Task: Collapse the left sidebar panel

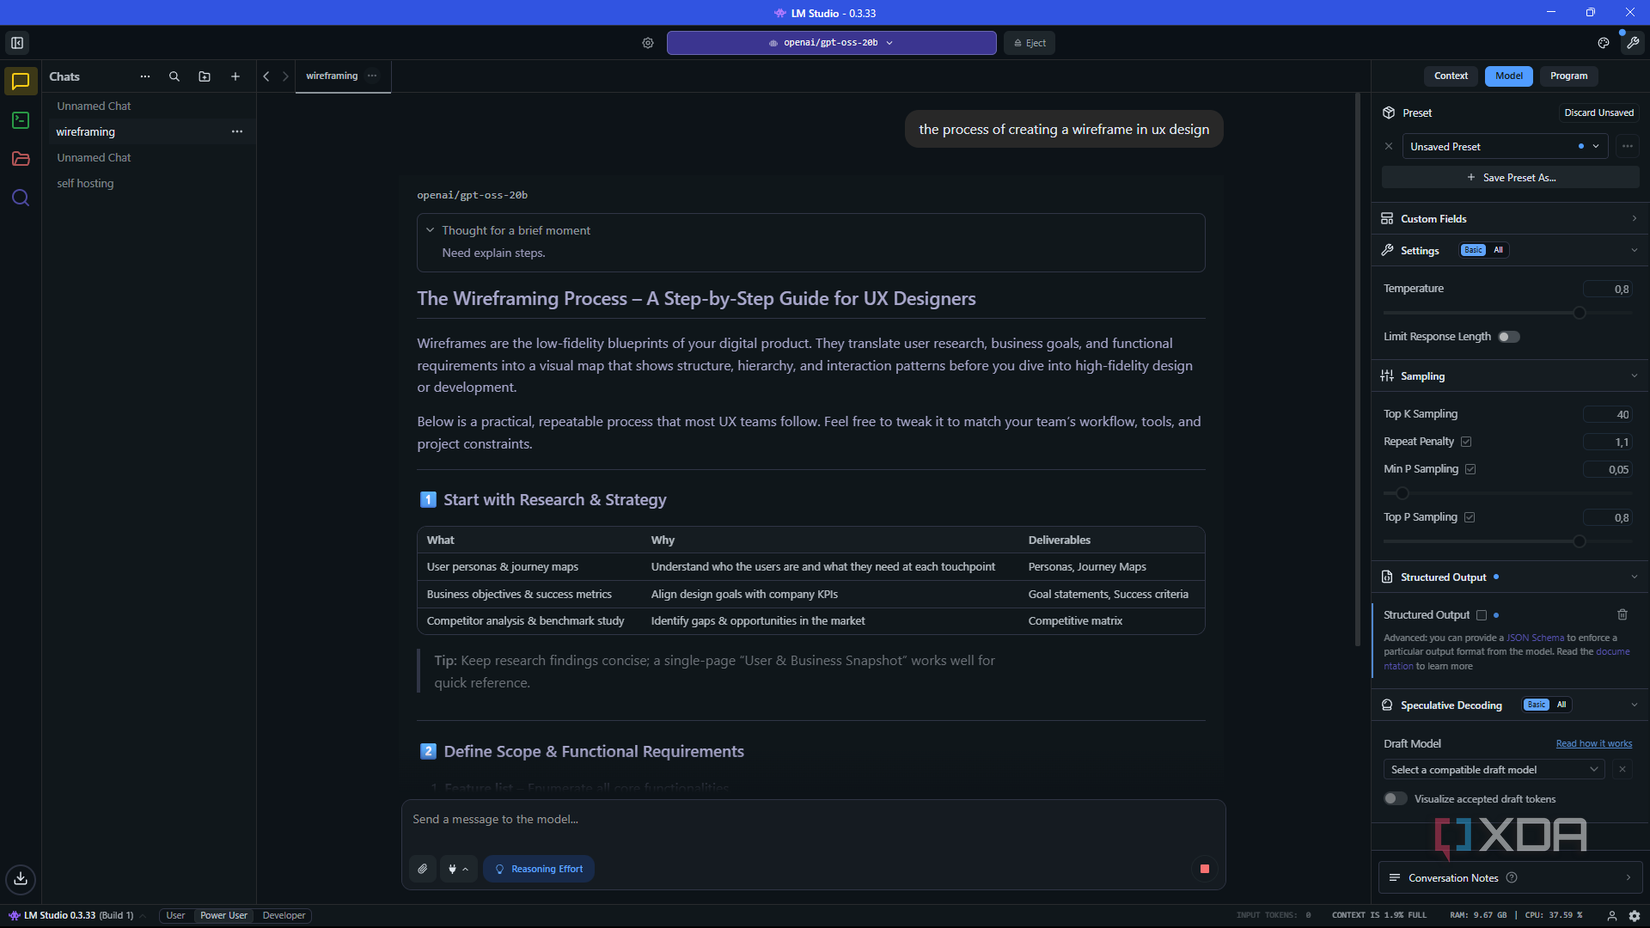Action: 17,43
